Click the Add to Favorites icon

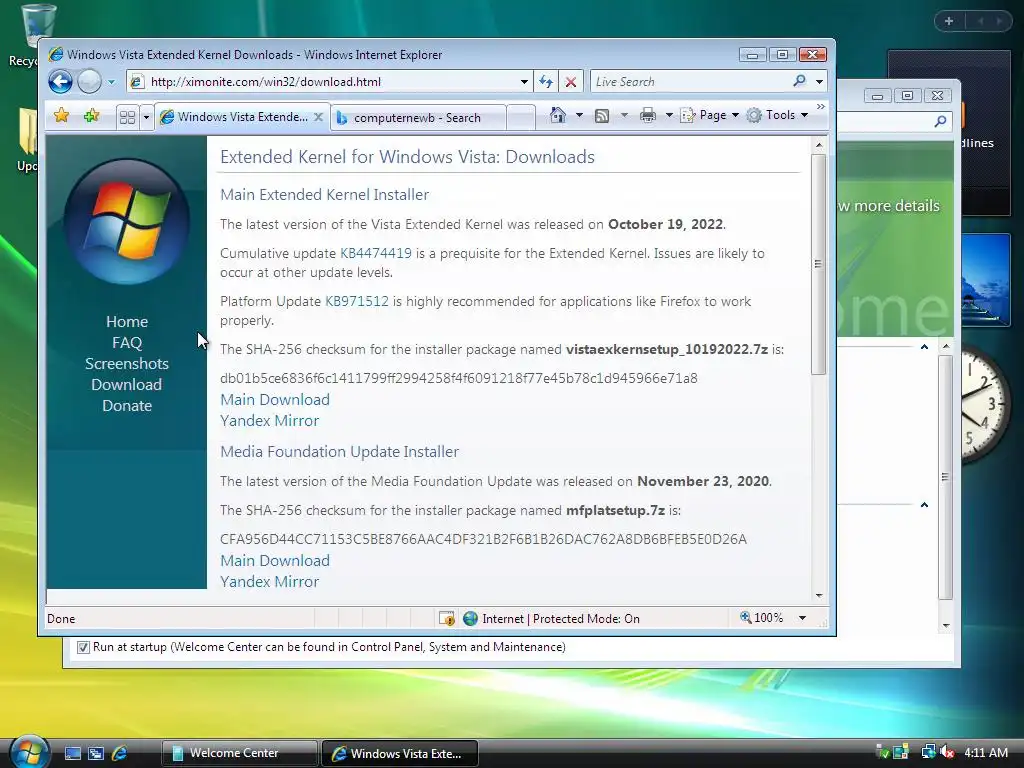tap(91, 116)
